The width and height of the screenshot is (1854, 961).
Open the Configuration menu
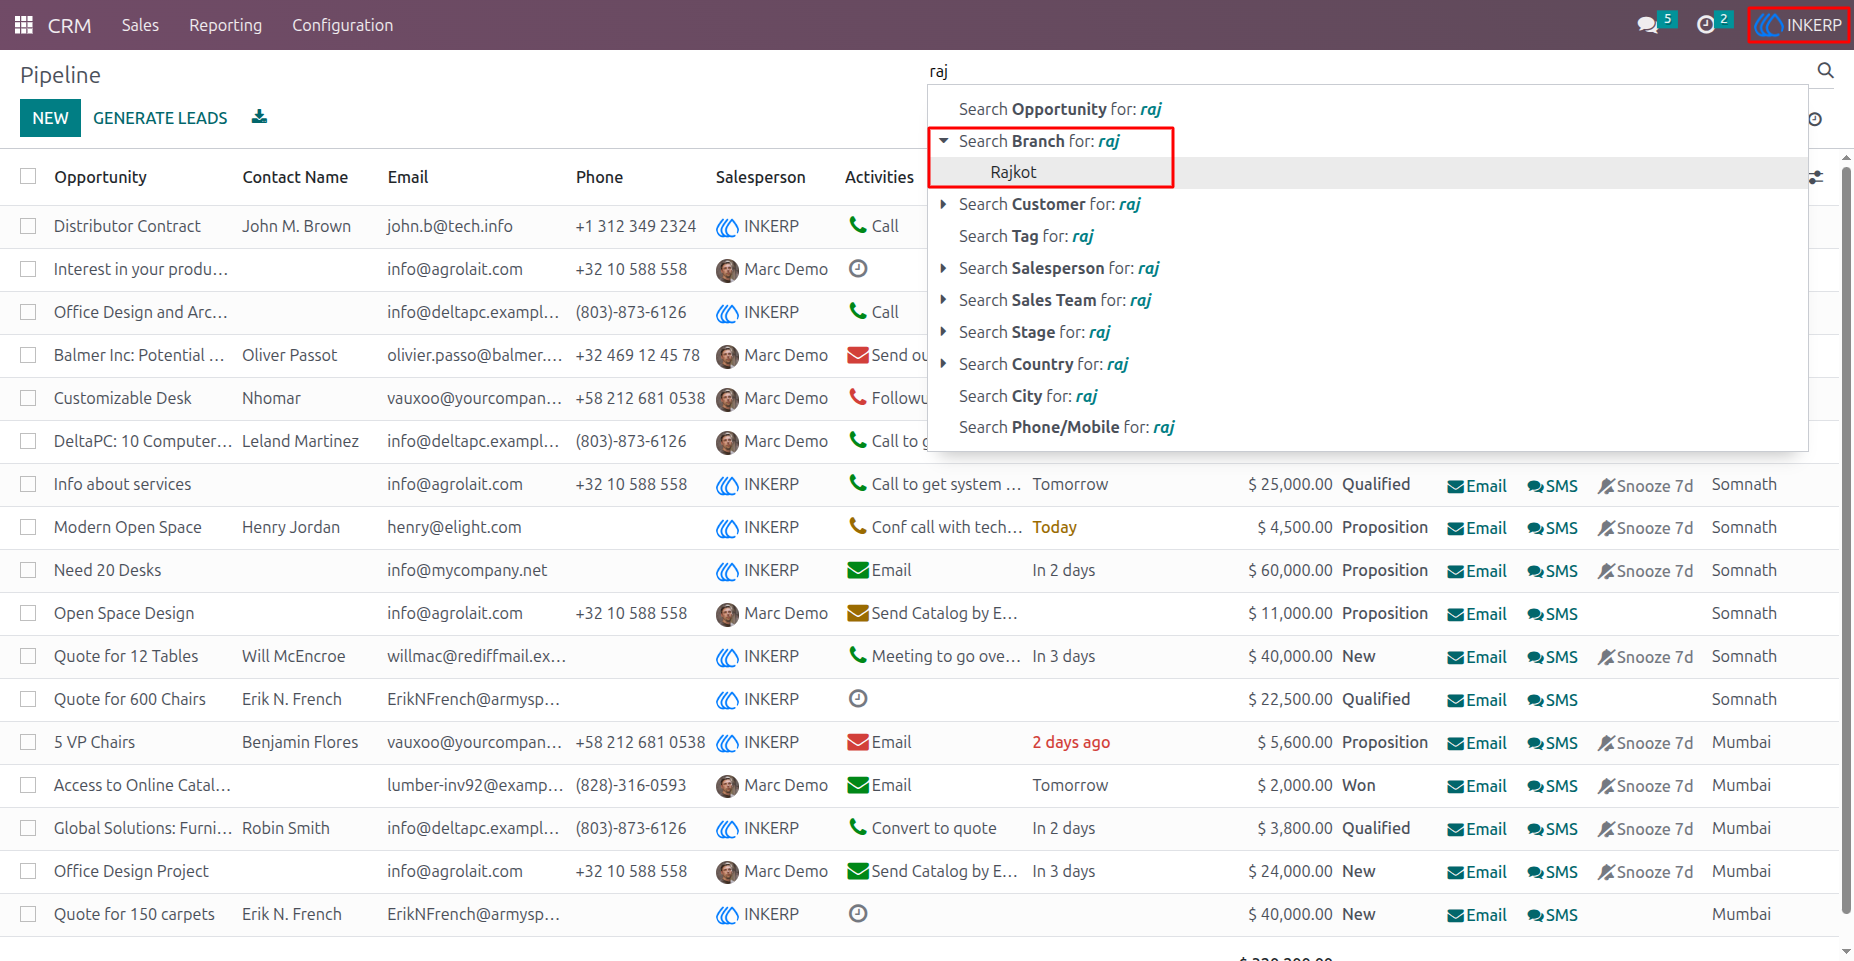[x=342, y=25]
